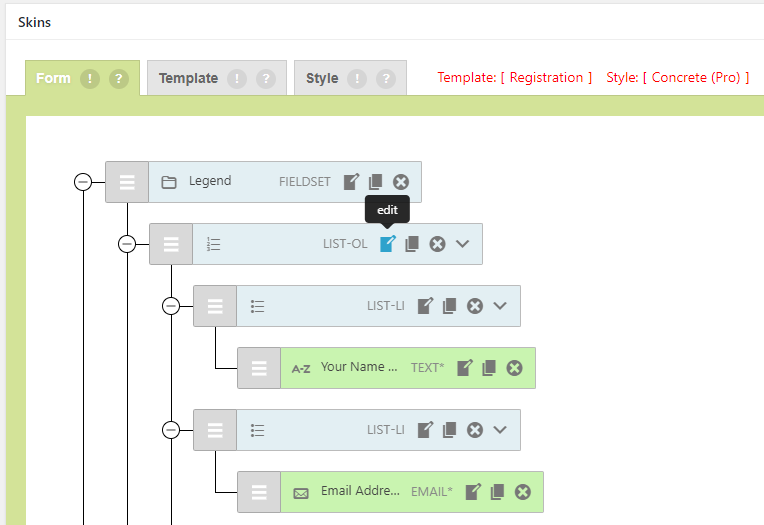Grab the Legend fieldset drag handle

[x=127, y=182]
